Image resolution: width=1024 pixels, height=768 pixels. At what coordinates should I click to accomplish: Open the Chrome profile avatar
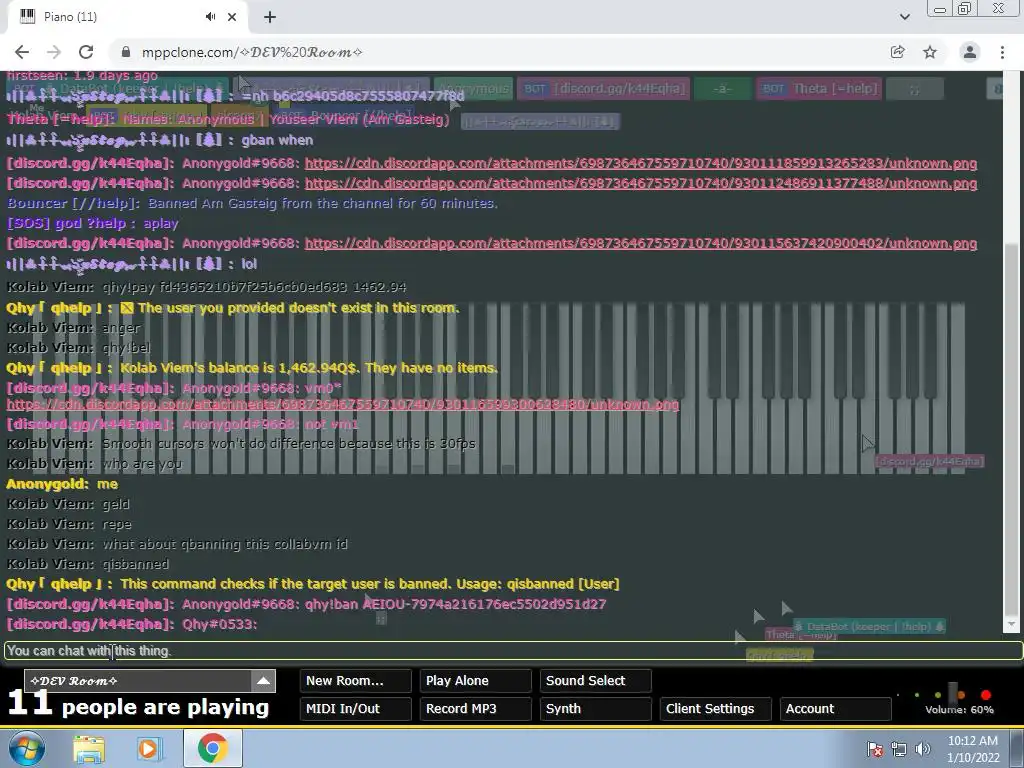[x=970, y=52]
